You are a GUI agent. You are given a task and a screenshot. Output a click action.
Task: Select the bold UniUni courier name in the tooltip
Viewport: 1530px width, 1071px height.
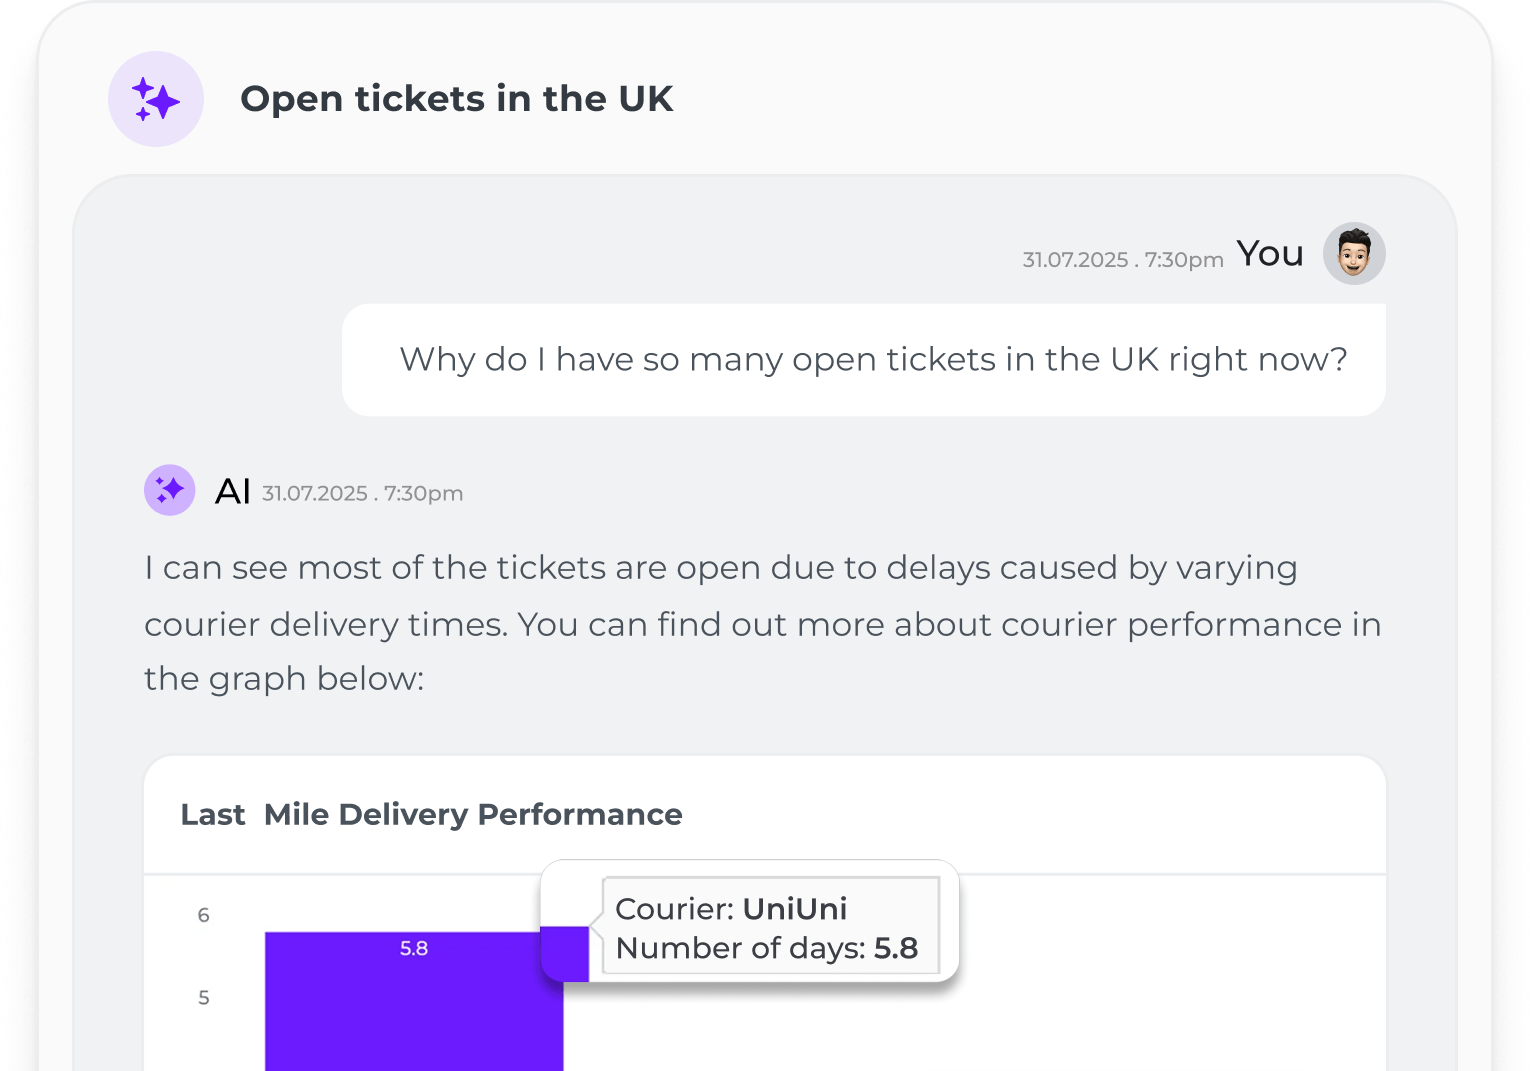(x=795, y=909)
